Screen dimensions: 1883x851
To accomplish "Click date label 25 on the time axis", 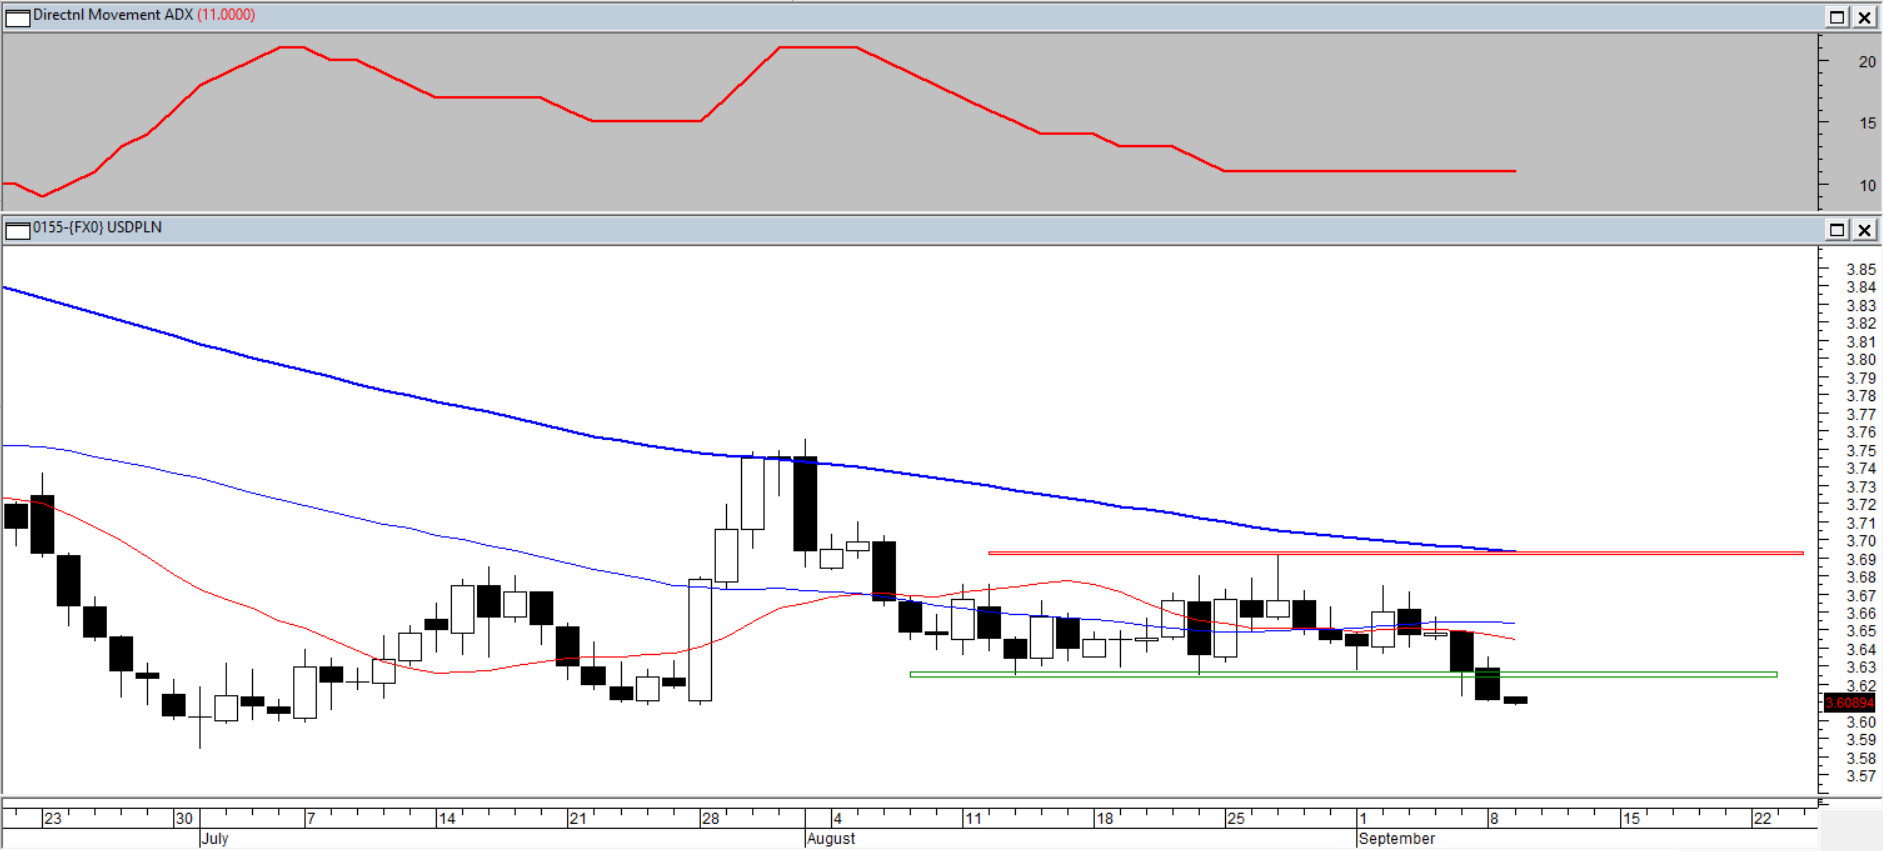I will point(1236,818).
